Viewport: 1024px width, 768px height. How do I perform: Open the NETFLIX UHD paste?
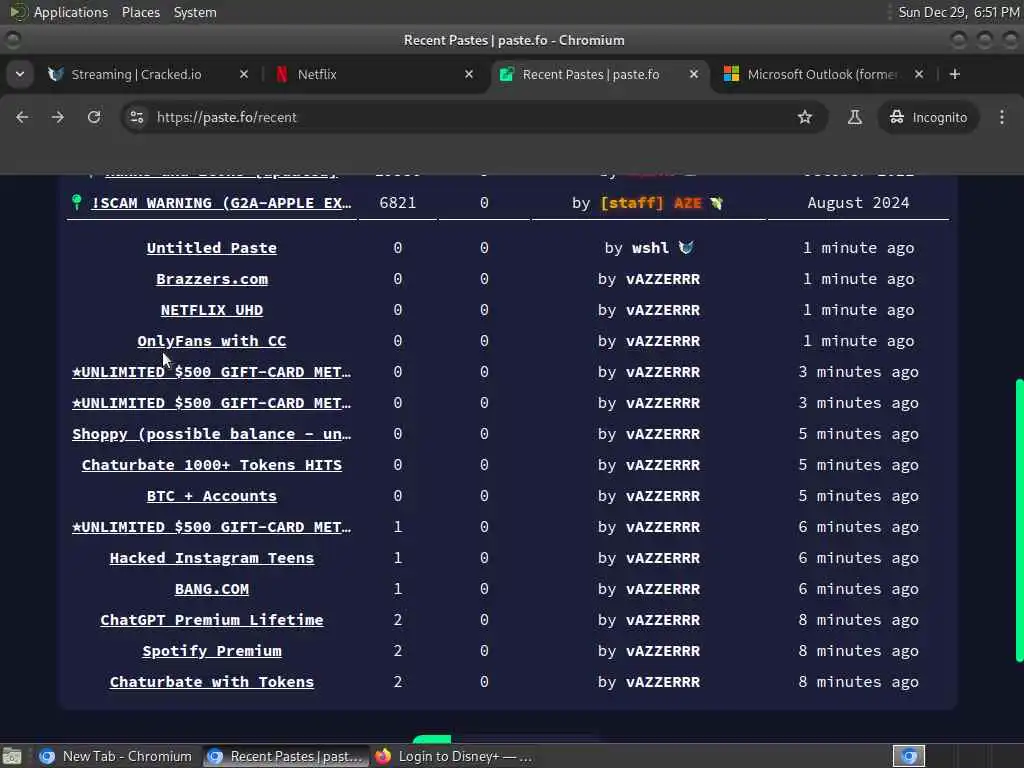click(x=212, y=310)
